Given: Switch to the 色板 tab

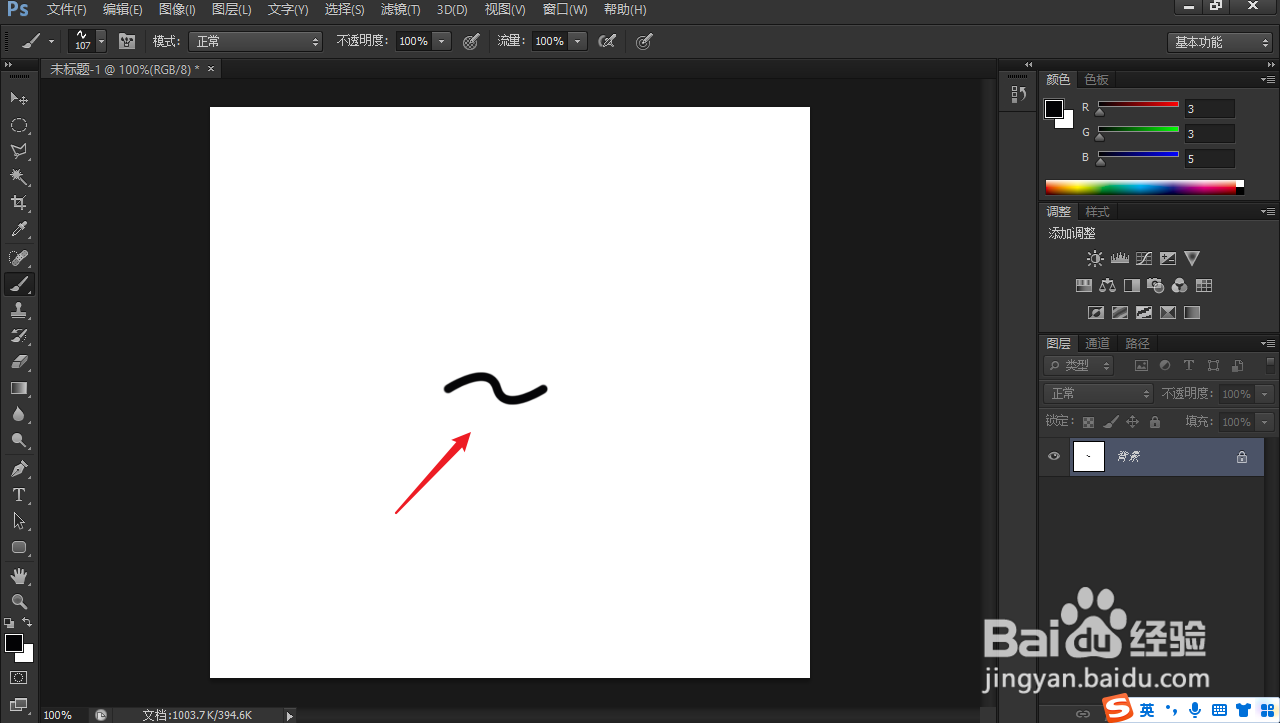Looking at the screenshot, I should [1097, 79].
